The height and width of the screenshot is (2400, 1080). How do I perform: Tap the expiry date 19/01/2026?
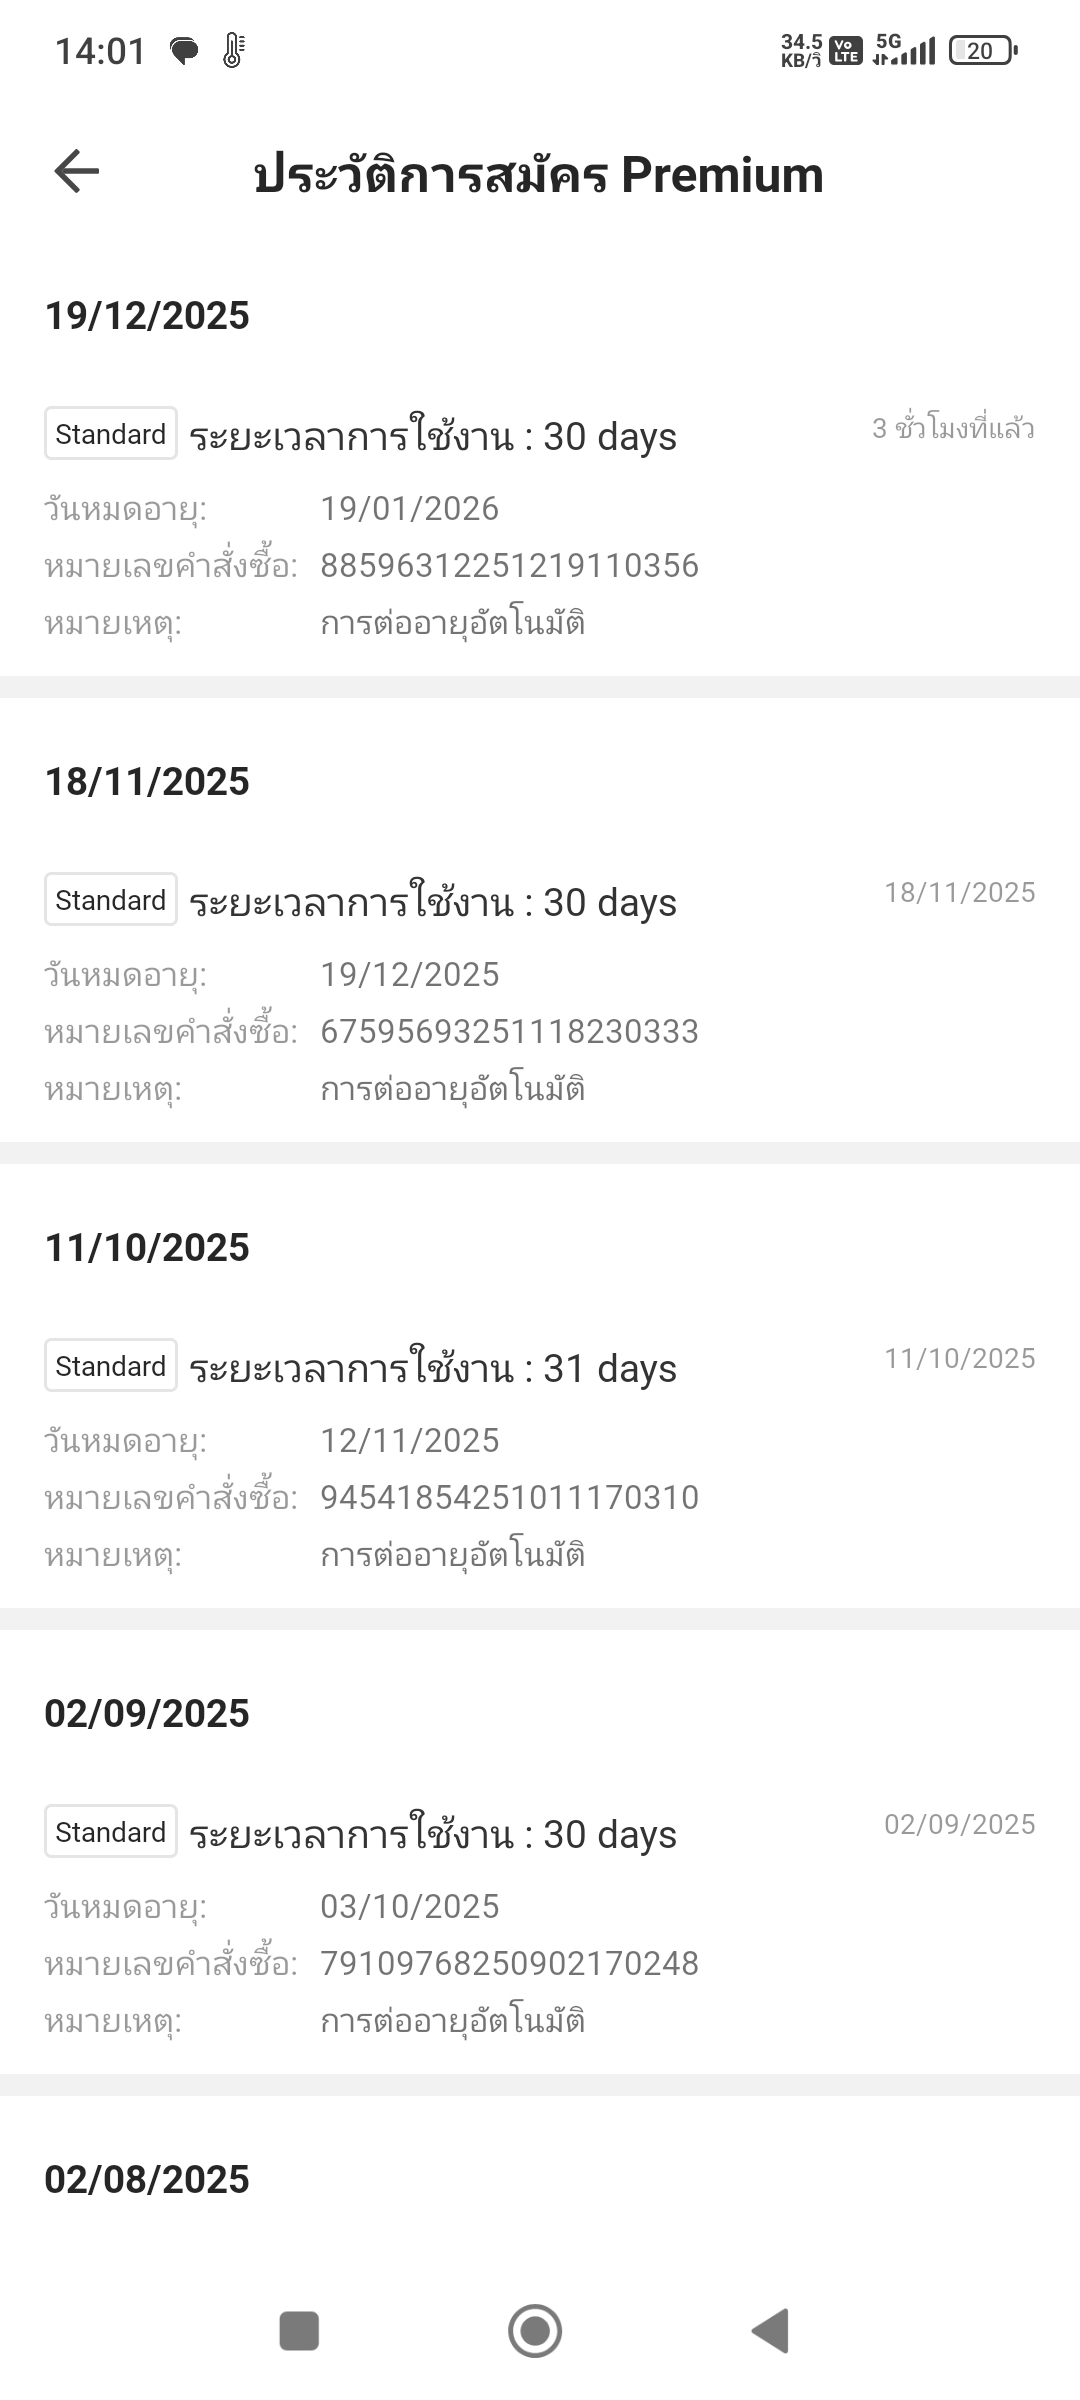click(x=409, y=509)
